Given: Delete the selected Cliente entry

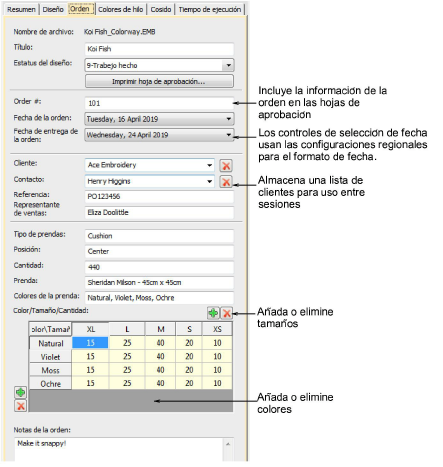Looking at the screenshot, I should point(226,166).
